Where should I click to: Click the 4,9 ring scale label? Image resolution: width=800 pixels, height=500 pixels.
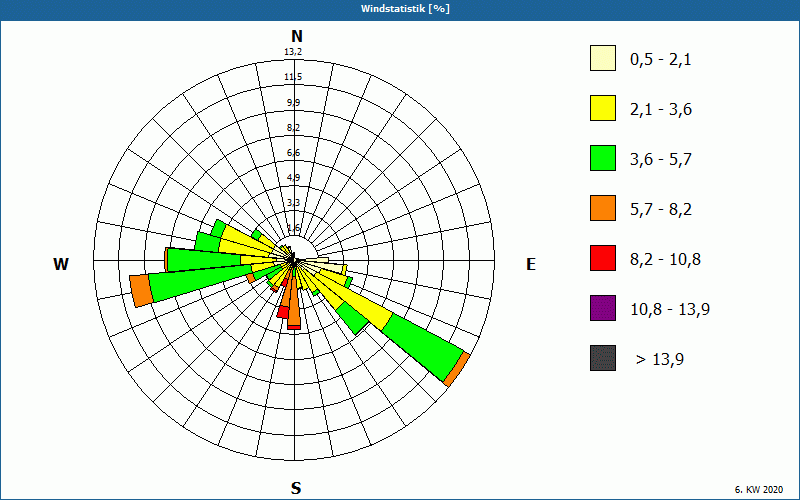(x=293, y=178)
